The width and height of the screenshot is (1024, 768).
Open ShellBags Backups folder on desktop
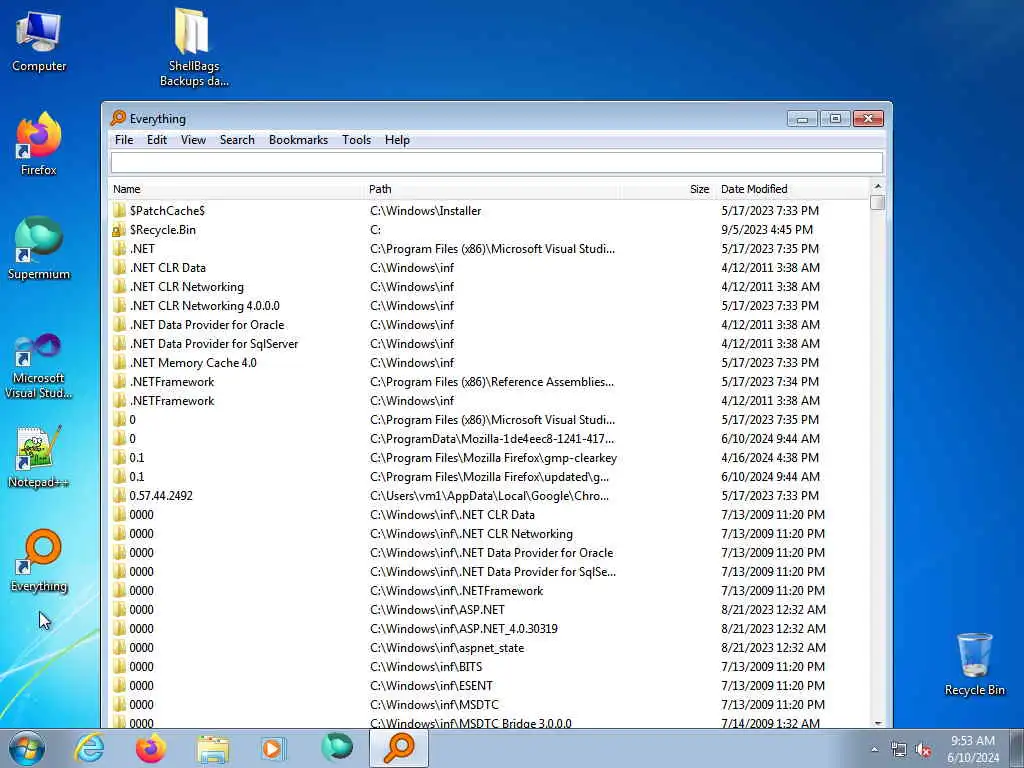point(194,47)
